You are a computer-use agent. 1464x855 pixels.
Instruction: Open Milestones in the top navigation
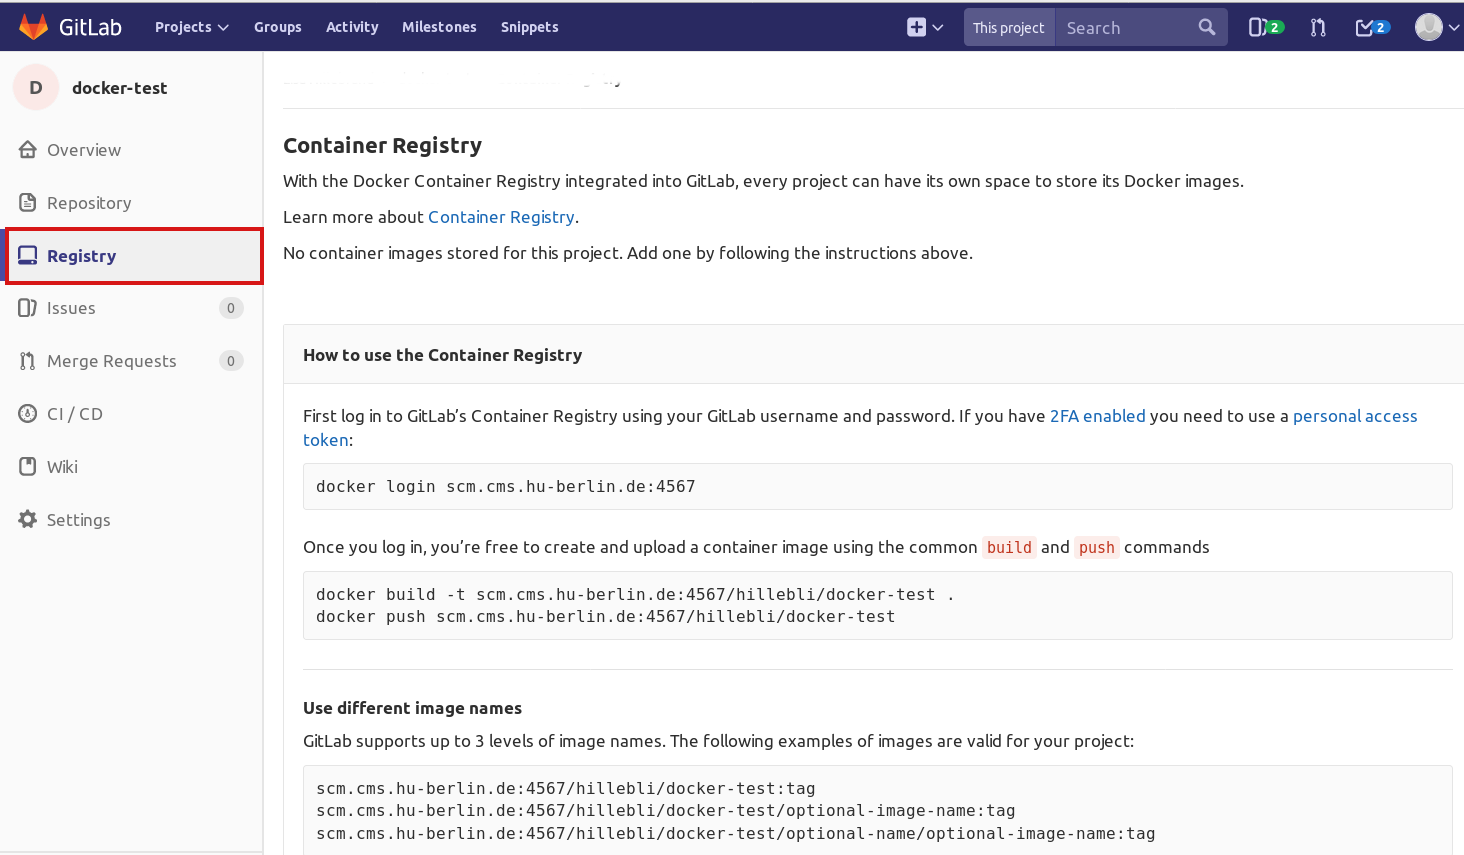point(439,27)
